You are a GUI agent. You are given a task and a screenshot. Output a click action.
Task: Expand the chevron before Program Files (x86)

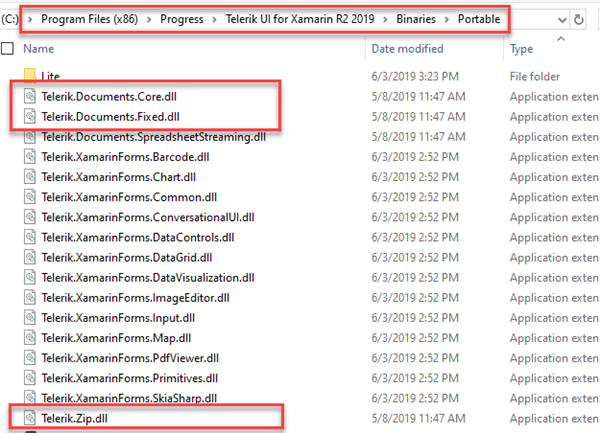point(30,19)
